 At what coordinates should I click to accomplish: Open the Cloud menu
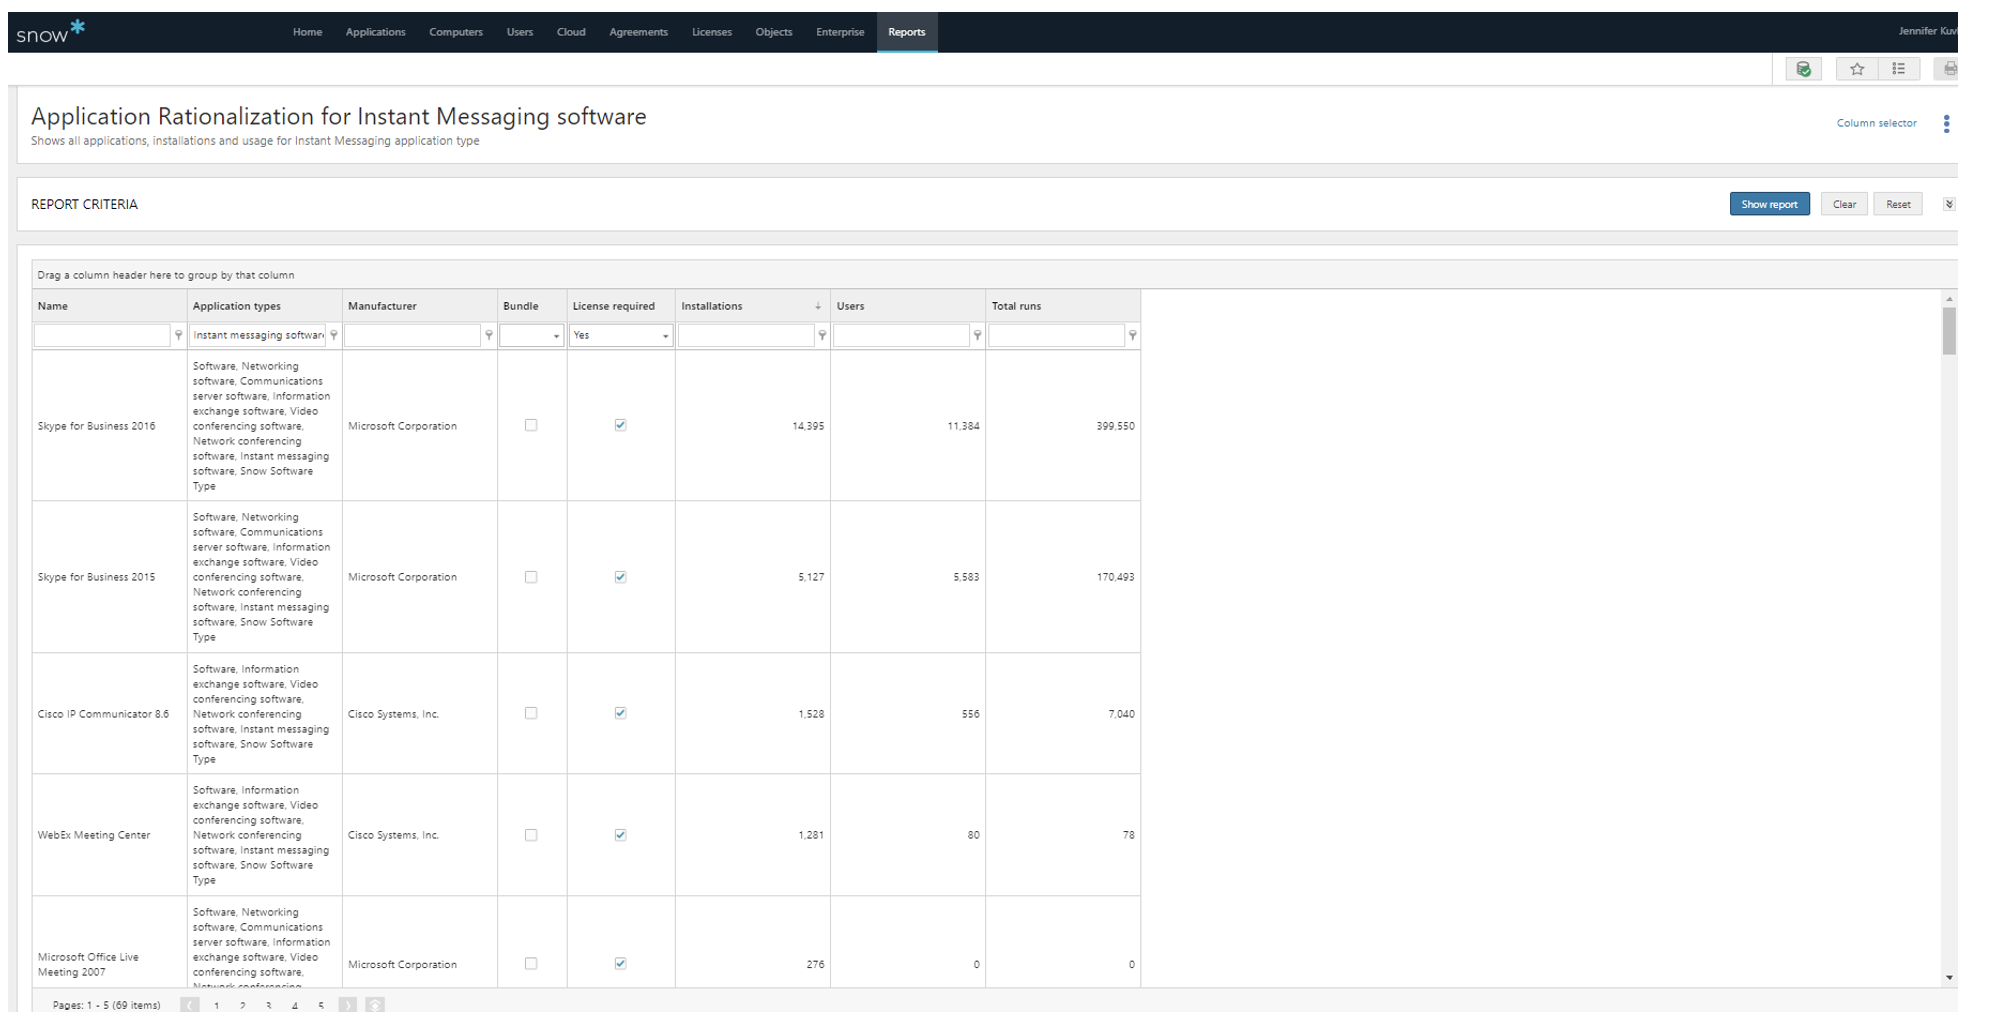pyautogui.click(x=571, y=32)
